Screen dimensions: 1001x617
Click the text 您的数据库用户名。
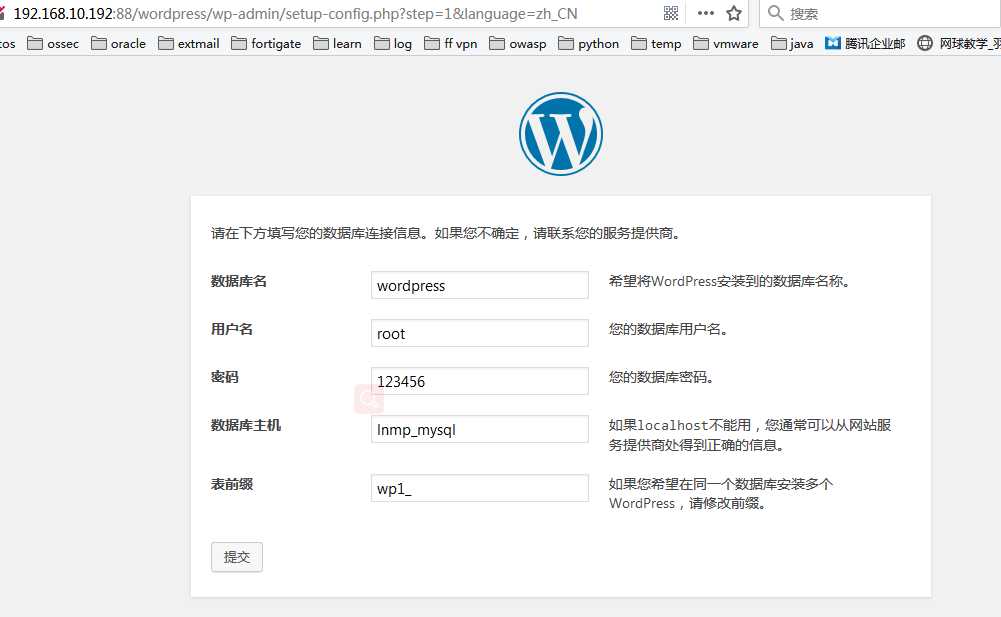[x=668, y=330]
